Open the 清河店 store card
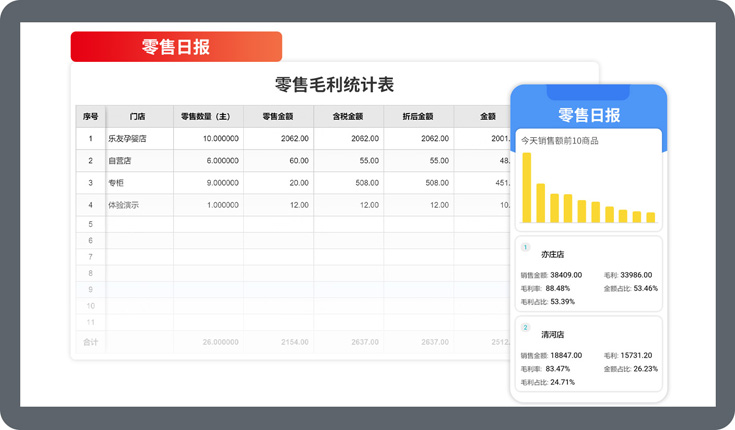The width and height of the screenshot is (735, 430). (588, 355)
